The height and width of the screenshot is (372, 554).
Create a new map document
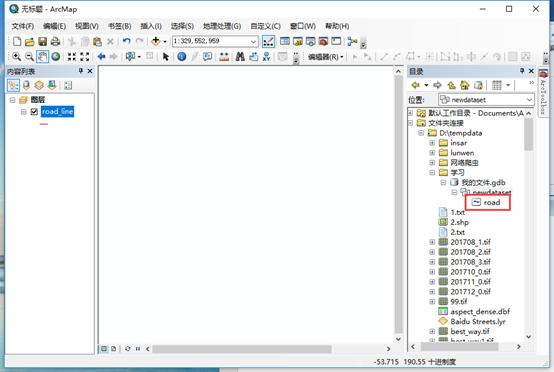click(x=17, y=41)
